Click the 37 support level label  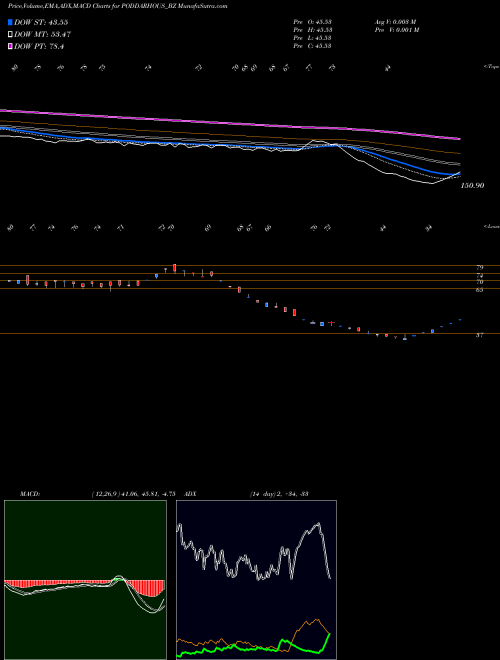(x=480, y=335)
